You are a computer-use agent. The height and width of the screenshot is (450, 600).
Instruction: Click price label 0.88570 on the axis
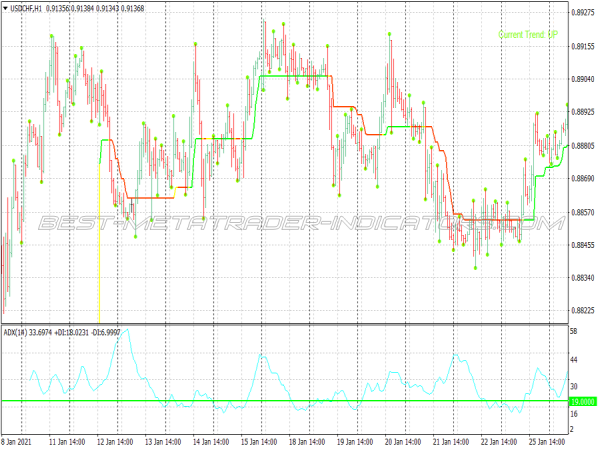pos(583,212)
